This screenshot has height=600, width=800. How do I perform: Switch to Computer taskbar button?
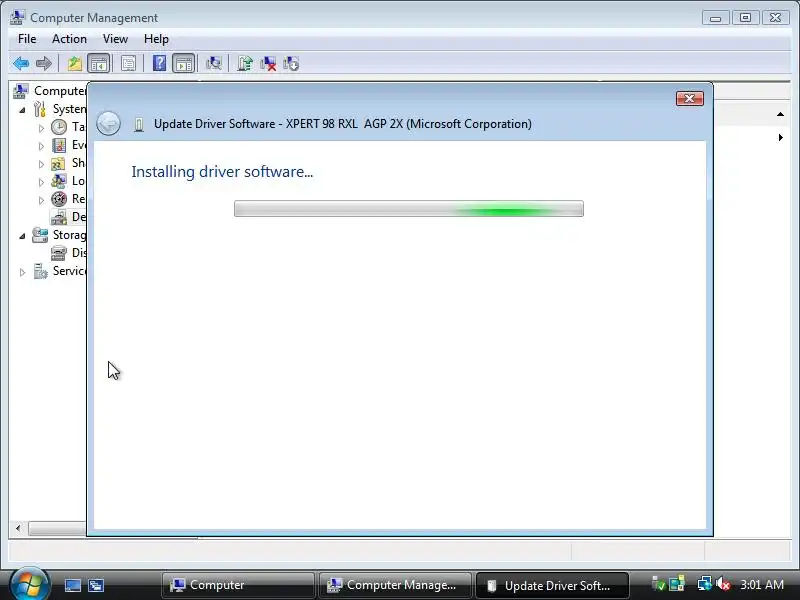[238, 585]
